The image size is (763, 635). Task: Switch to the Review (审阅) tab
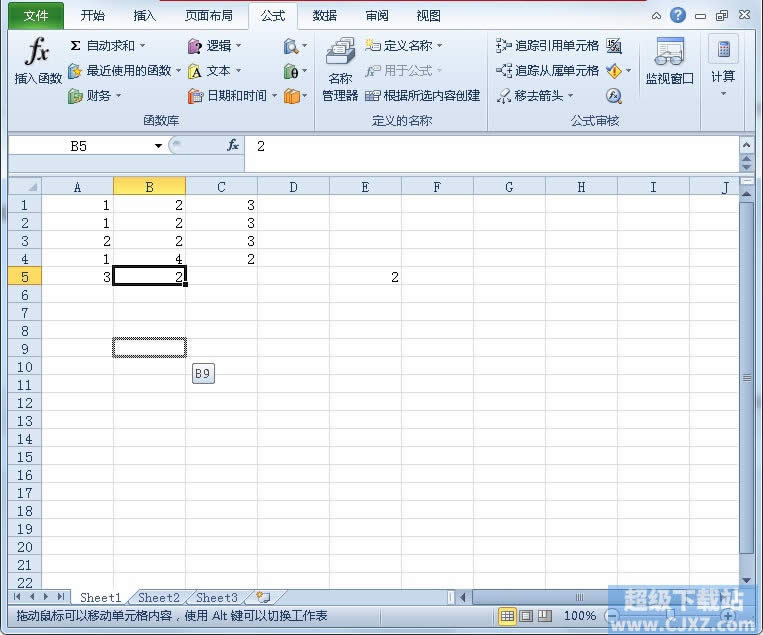click(377, 16)
